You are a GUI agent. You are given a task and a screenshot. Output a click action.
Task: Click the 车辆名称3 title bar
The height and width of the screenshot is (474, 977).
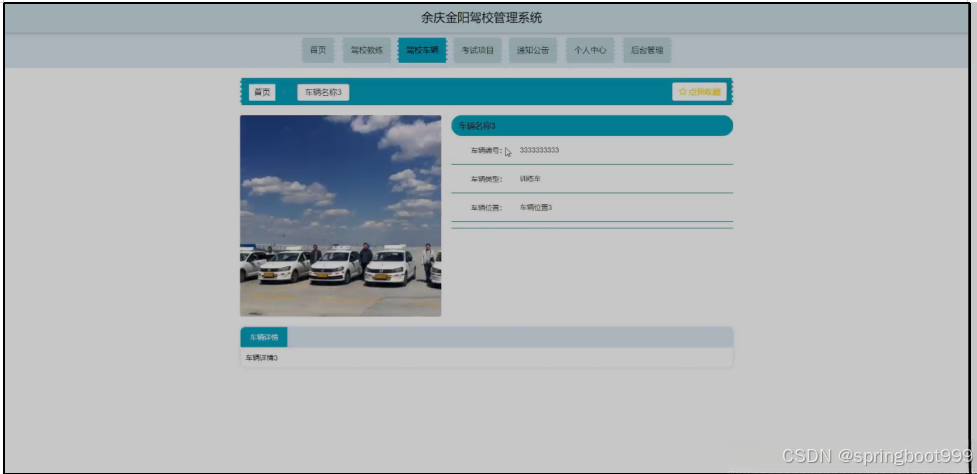click(x=592, y=126)
